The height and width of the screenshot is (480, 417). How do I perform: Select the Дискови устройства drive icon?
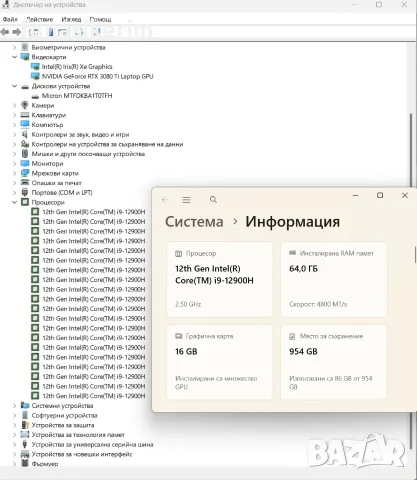click(25, 86)
